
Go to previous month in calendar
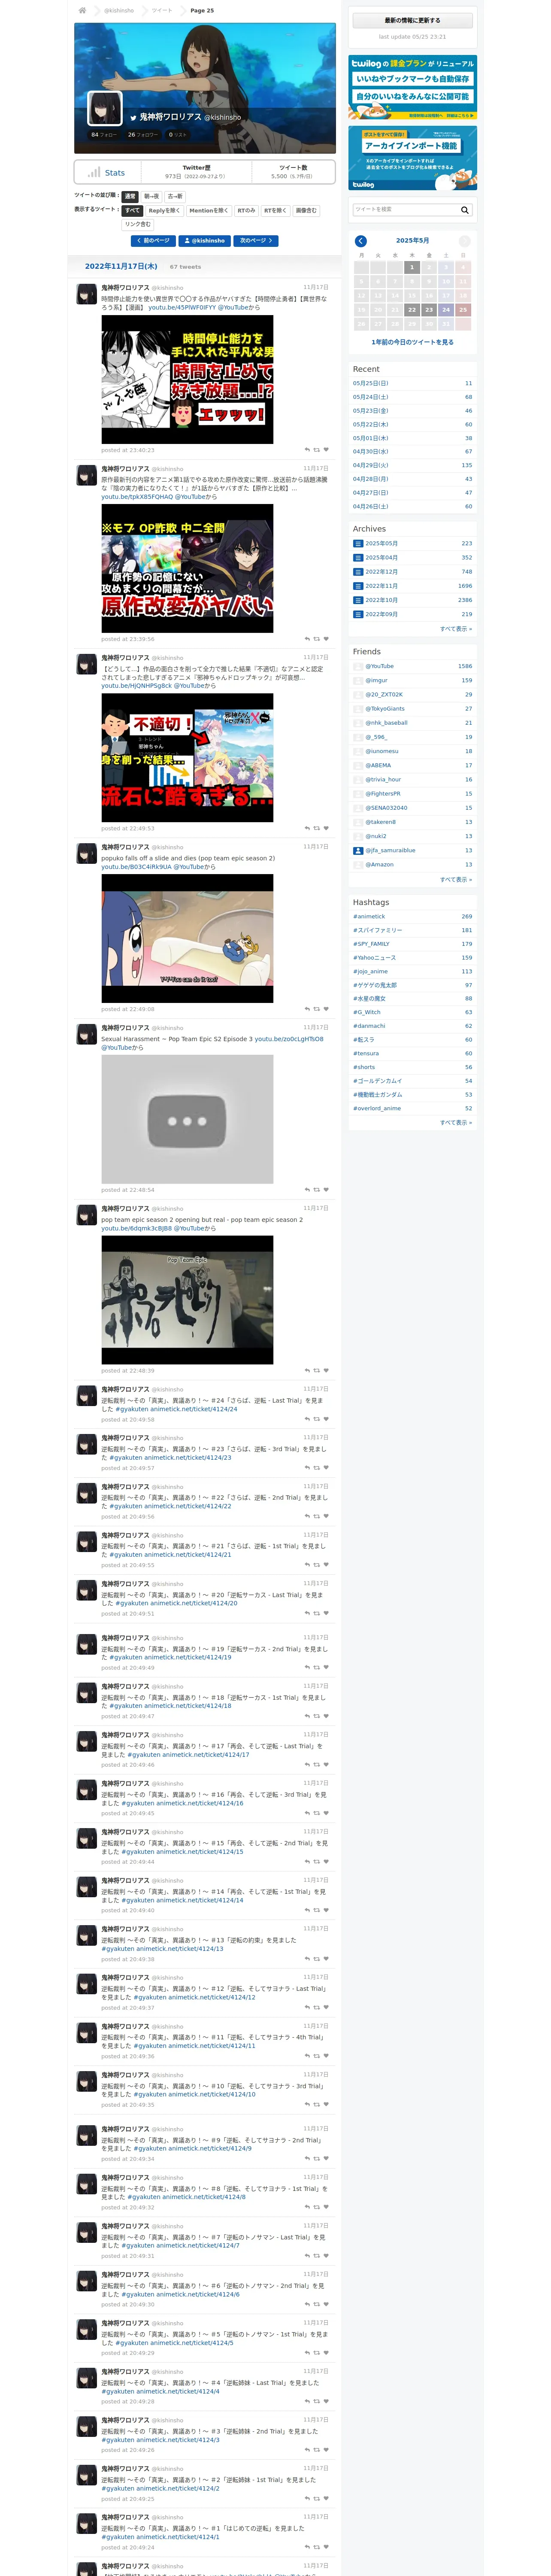click(361, 241)
